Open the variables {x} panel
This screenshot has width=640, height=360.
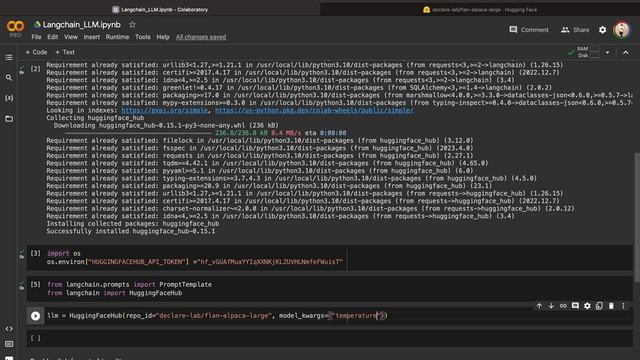pyautogui.click(x=9, y=98)
